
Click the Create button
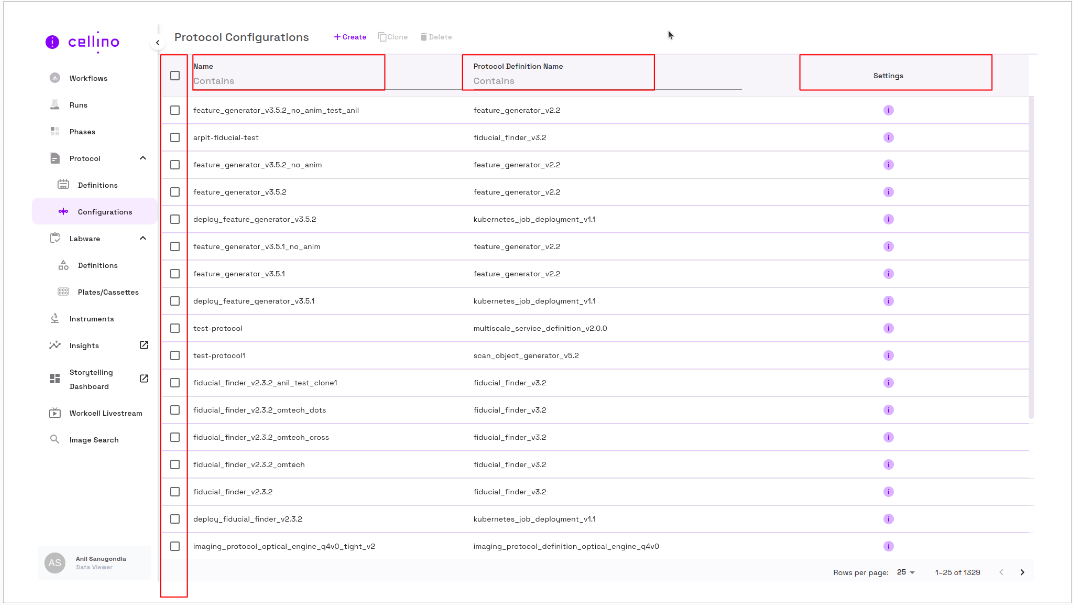click(350, 37)
